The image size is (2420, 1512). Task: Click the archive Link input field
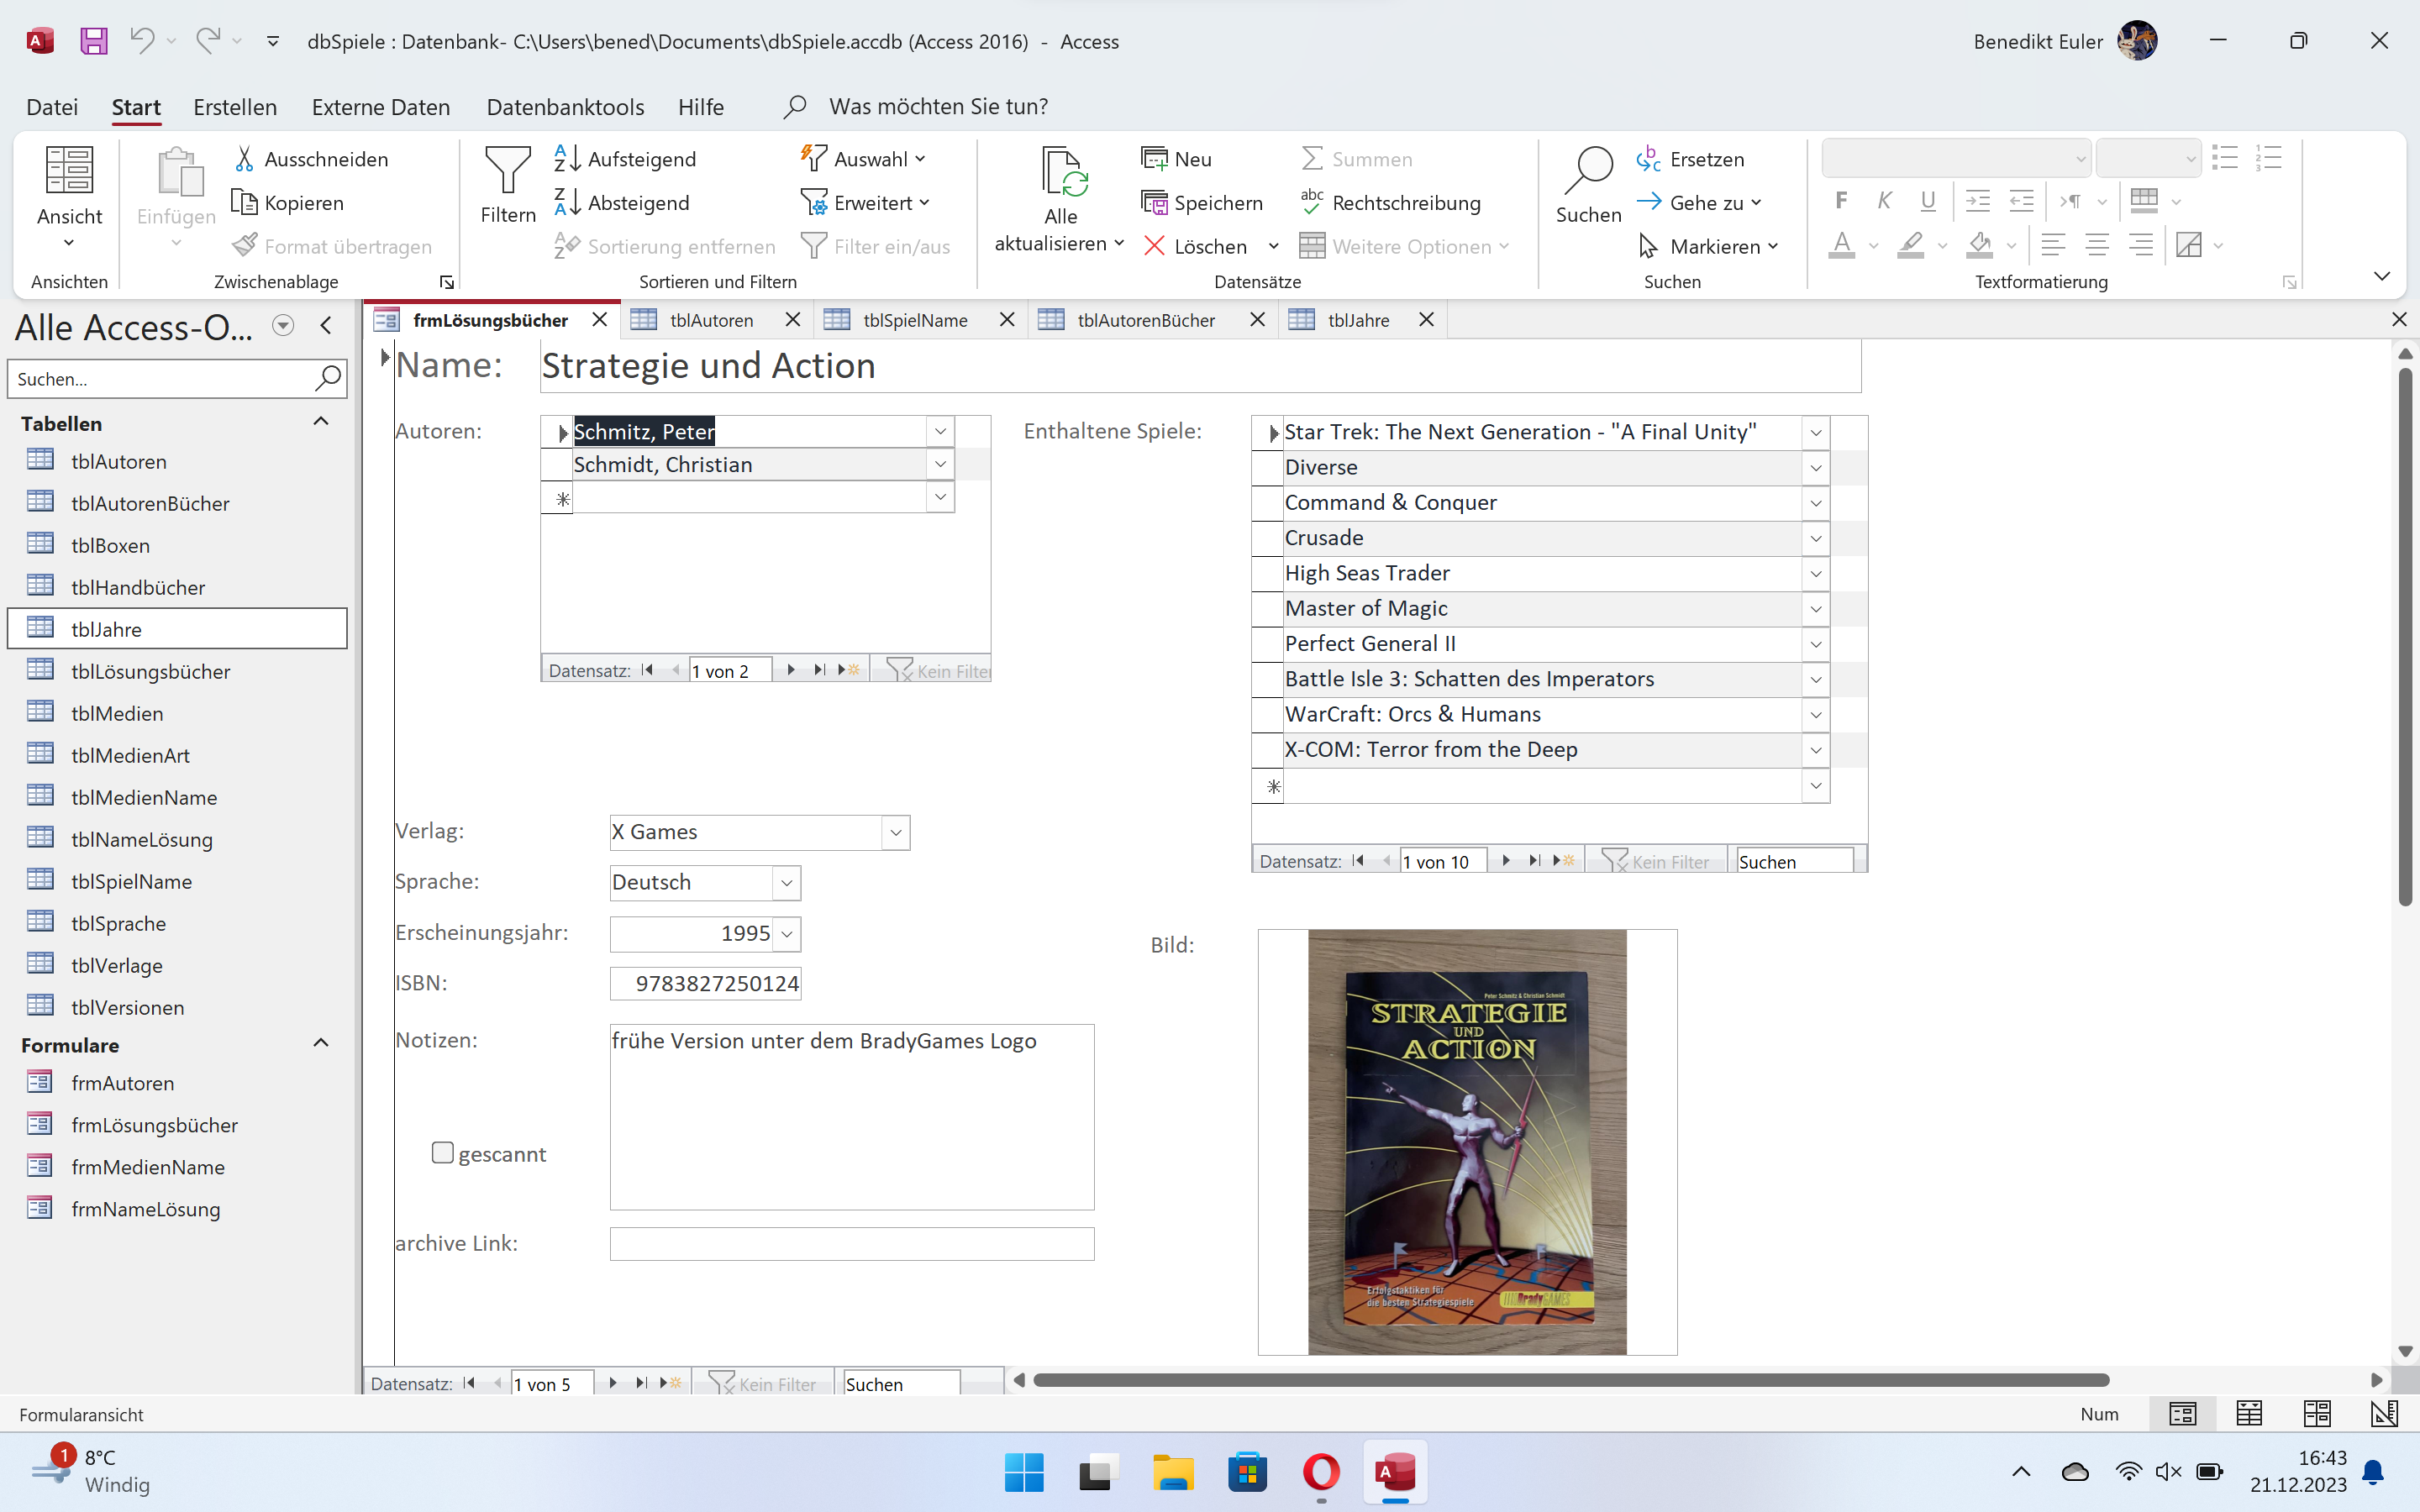pos(851,1244)
